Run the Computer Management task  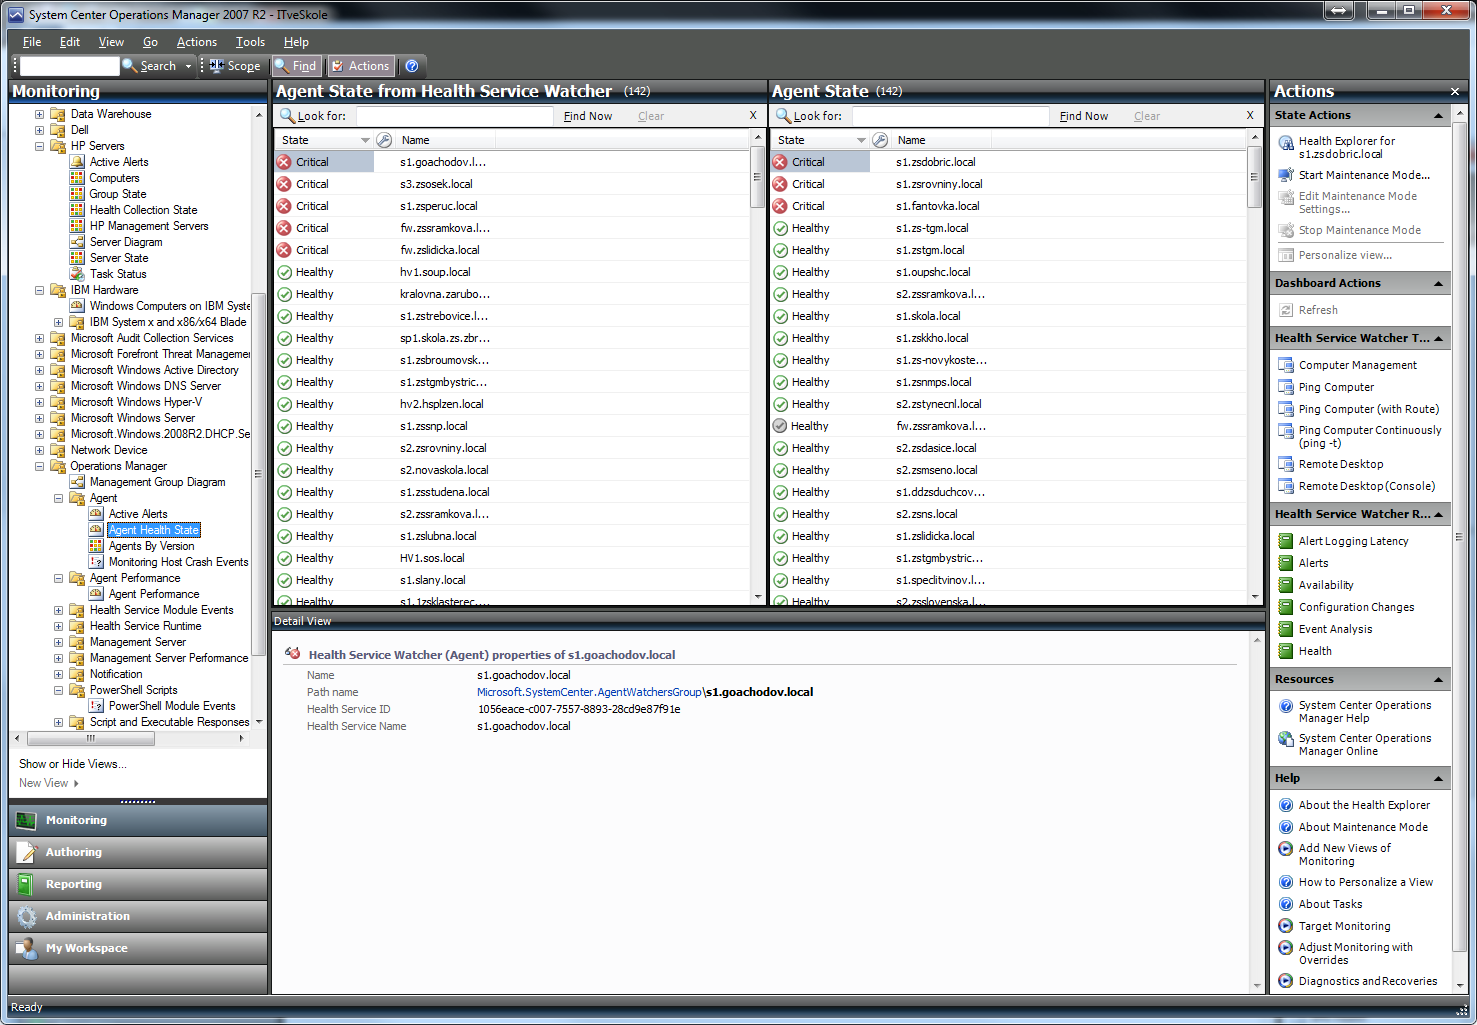1357,365
